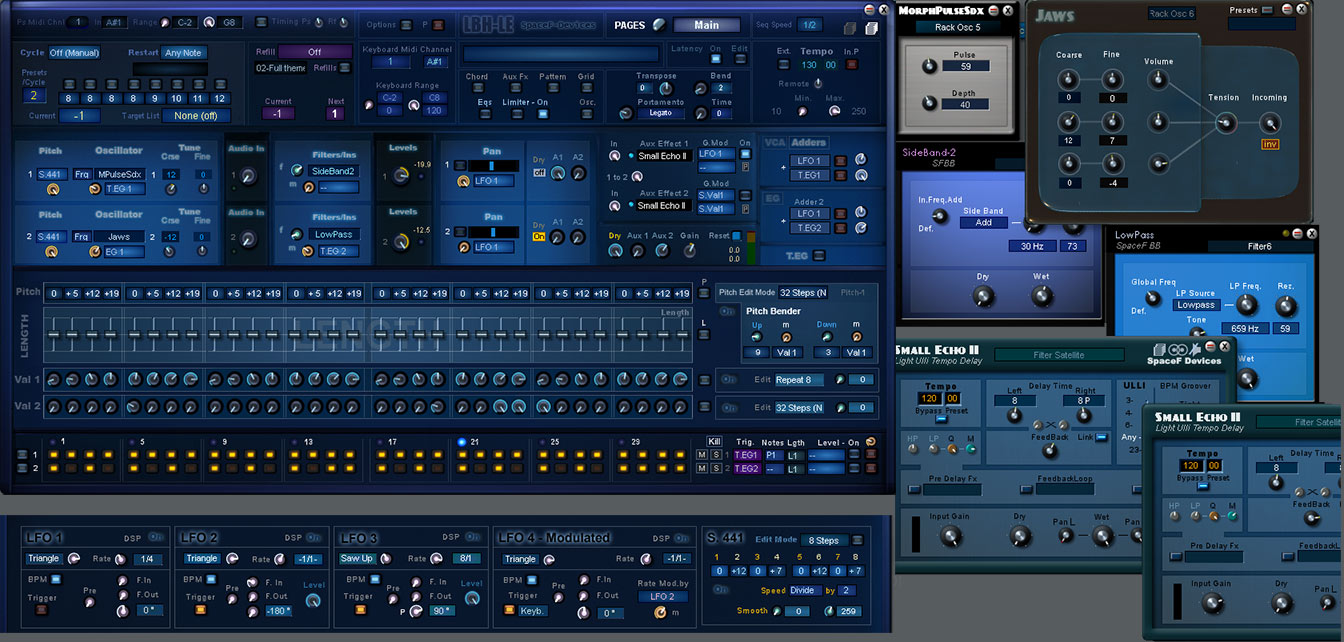Click the P icon beside Aux Effect 1 G.Mod
The height and width of the screenshot is (642, 1344).
pyautogui.click(x=745, y=167)
